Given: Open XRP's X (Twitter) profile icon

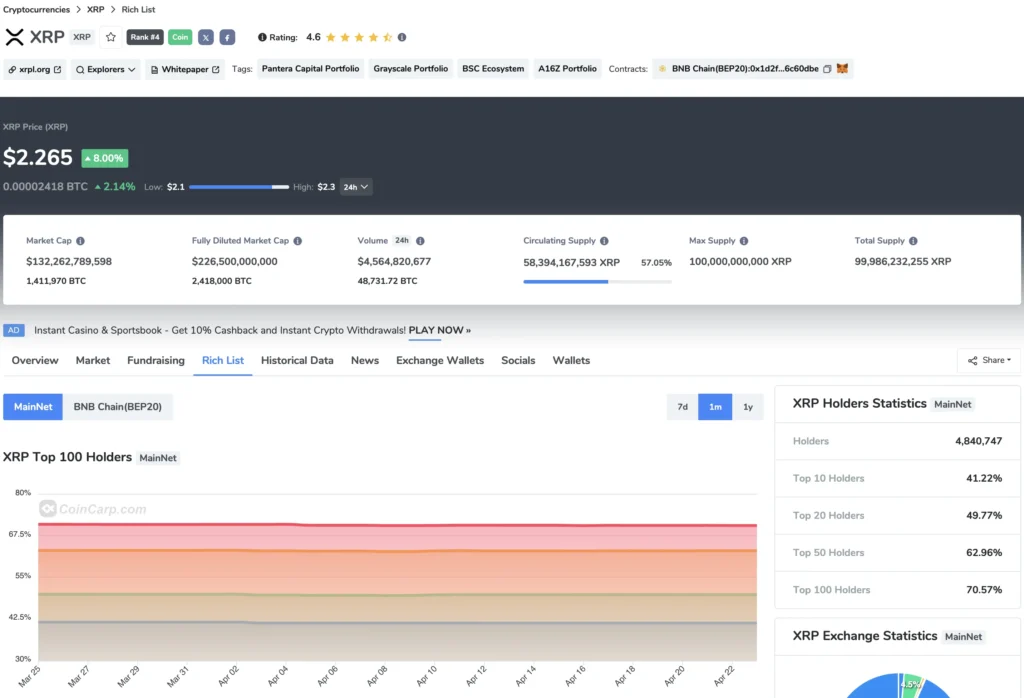Looking at the screenshot, I should 205,37.
